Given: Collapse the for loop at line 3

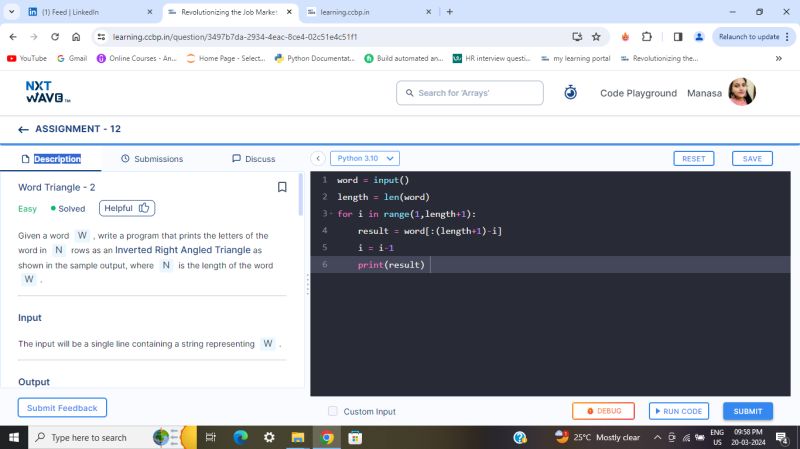Looking at the screenshot, I should click(x=329, y=214).
